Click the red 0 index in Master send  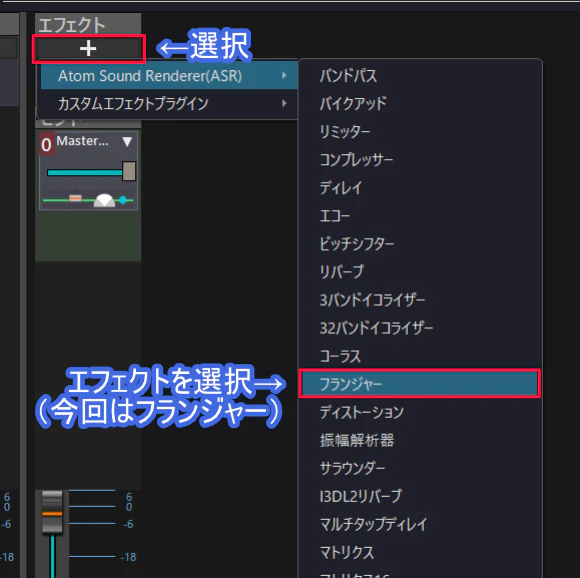tap(47, 144)
